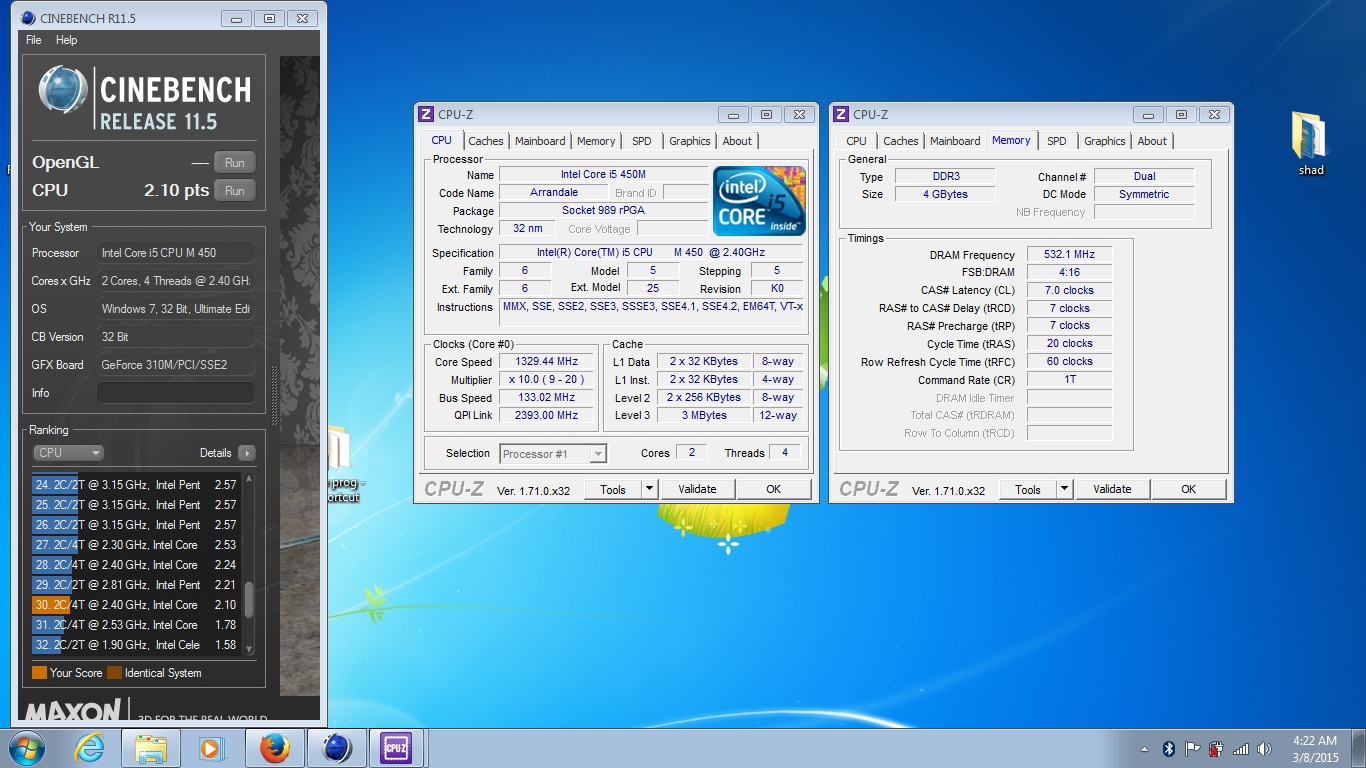Open ranking Details arrow button

(246, 453)
